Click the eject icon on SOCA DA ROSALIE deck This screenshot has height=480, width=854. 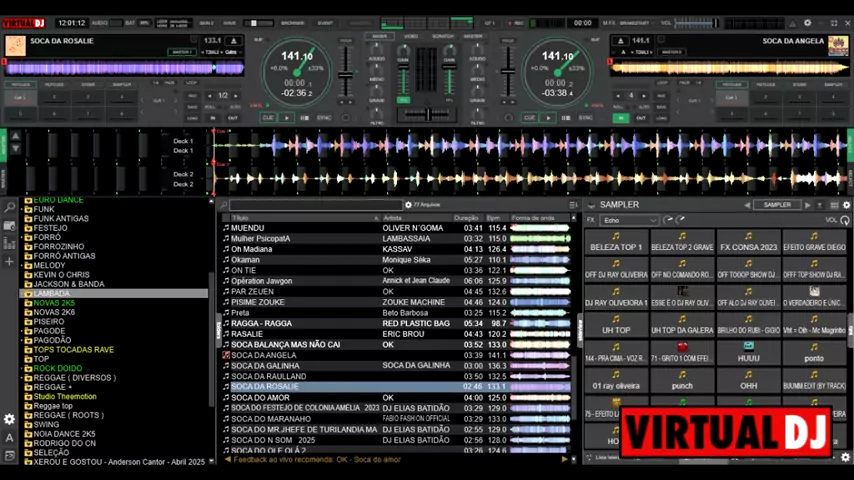[x=234, y=41]
